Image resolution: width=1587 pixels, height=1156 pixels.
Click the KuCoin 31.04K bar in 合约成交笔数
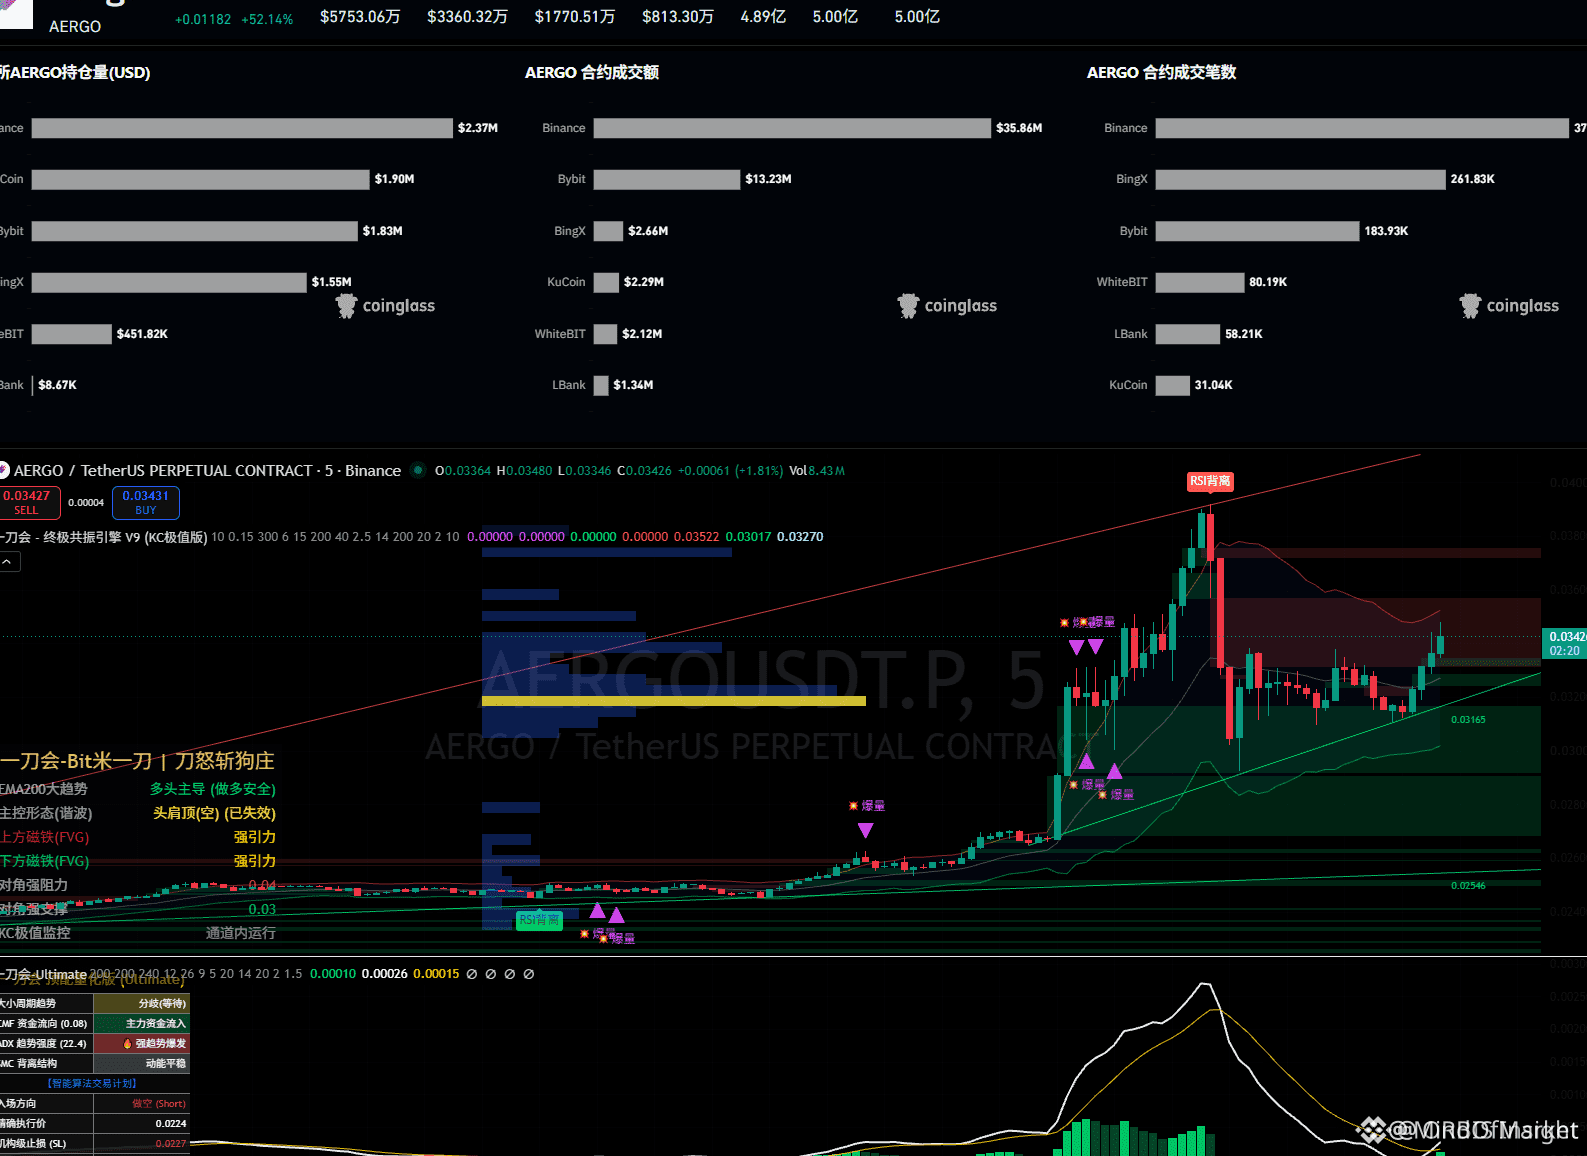(1173, 385)
